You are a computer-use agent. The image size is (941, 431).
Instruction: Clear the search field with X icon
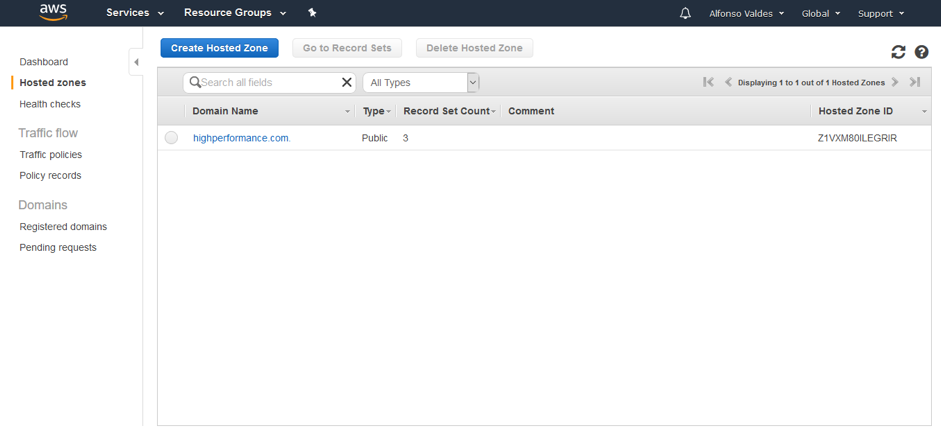[347, 83]
